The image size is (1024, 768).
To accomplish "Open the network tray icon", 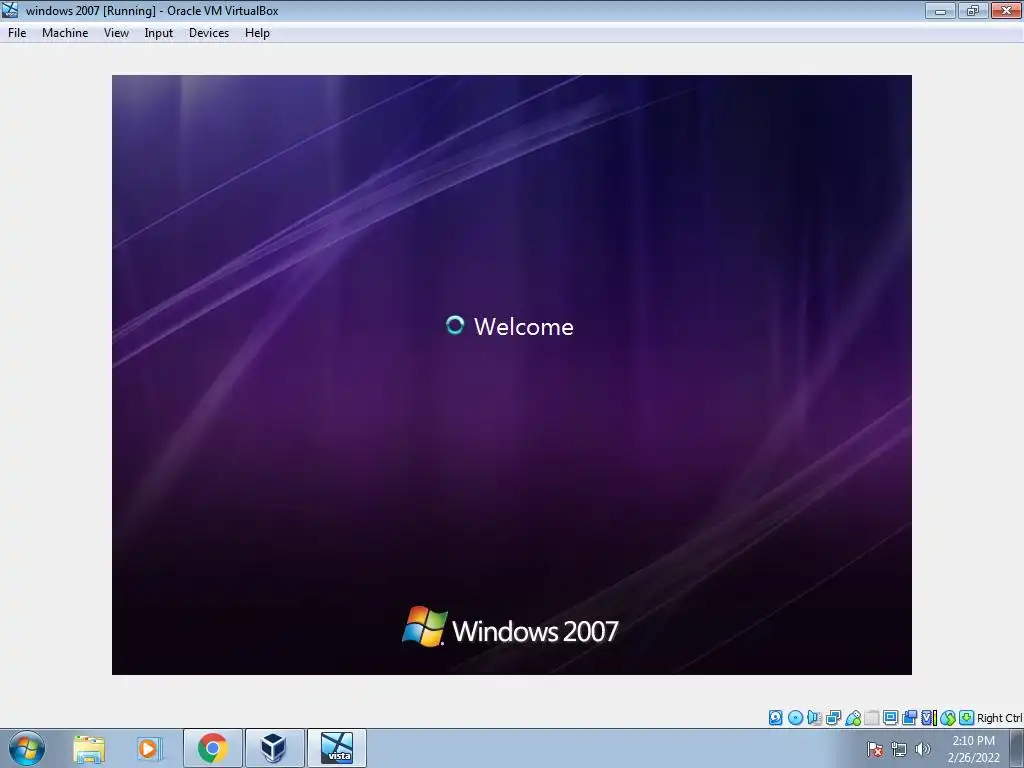I will (899, 749).
